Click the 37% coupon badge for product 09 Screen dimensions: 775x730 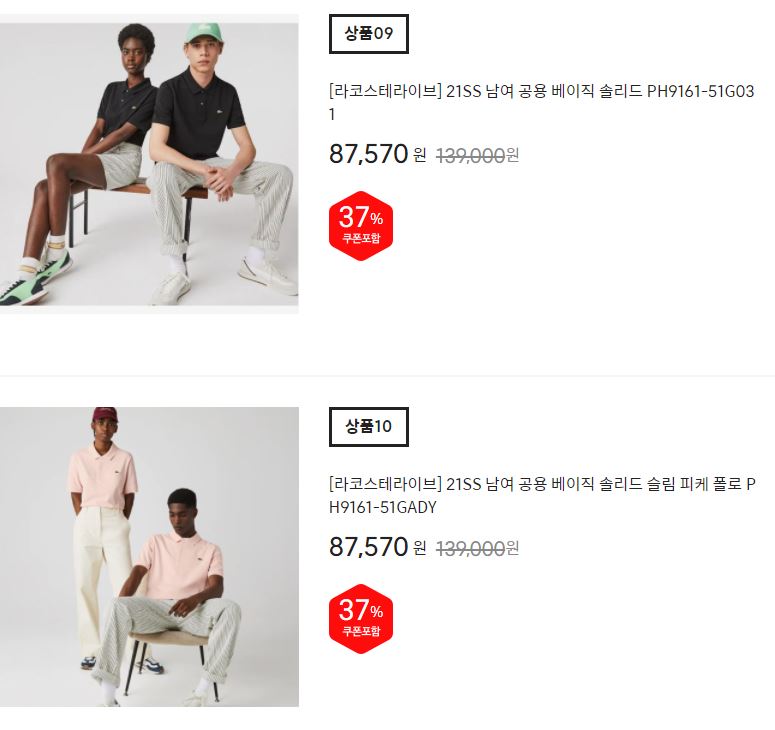pyautogui.click(x=361, y=226)
